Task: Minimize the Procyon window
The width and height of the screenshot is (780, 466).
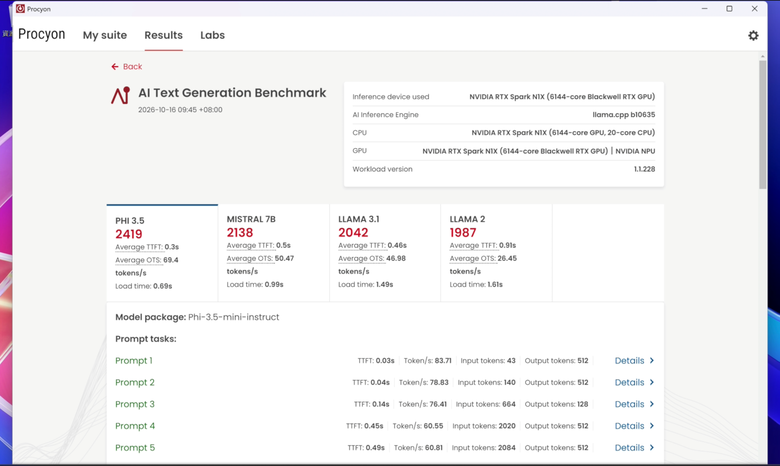Action: click(704, 8)
